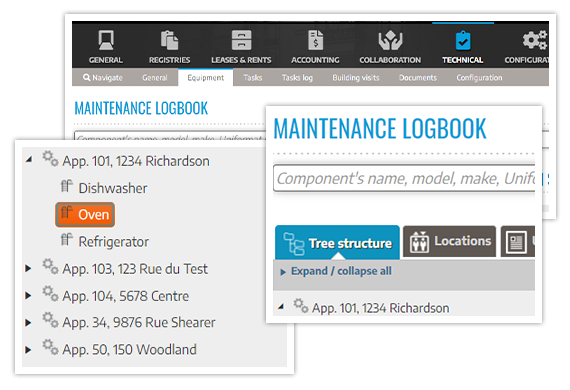This screenshot has width=570, height=390.
Task: Select App. 101, 1234 Richardson in front panel
Action: 380,308
